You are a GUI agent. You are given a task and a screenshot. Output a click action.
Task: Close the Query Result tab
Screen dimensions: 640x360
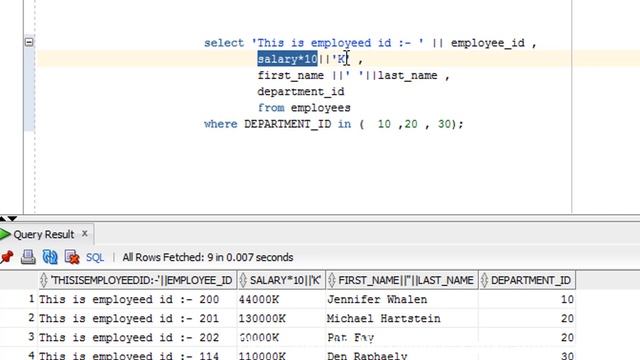(84, 233)
